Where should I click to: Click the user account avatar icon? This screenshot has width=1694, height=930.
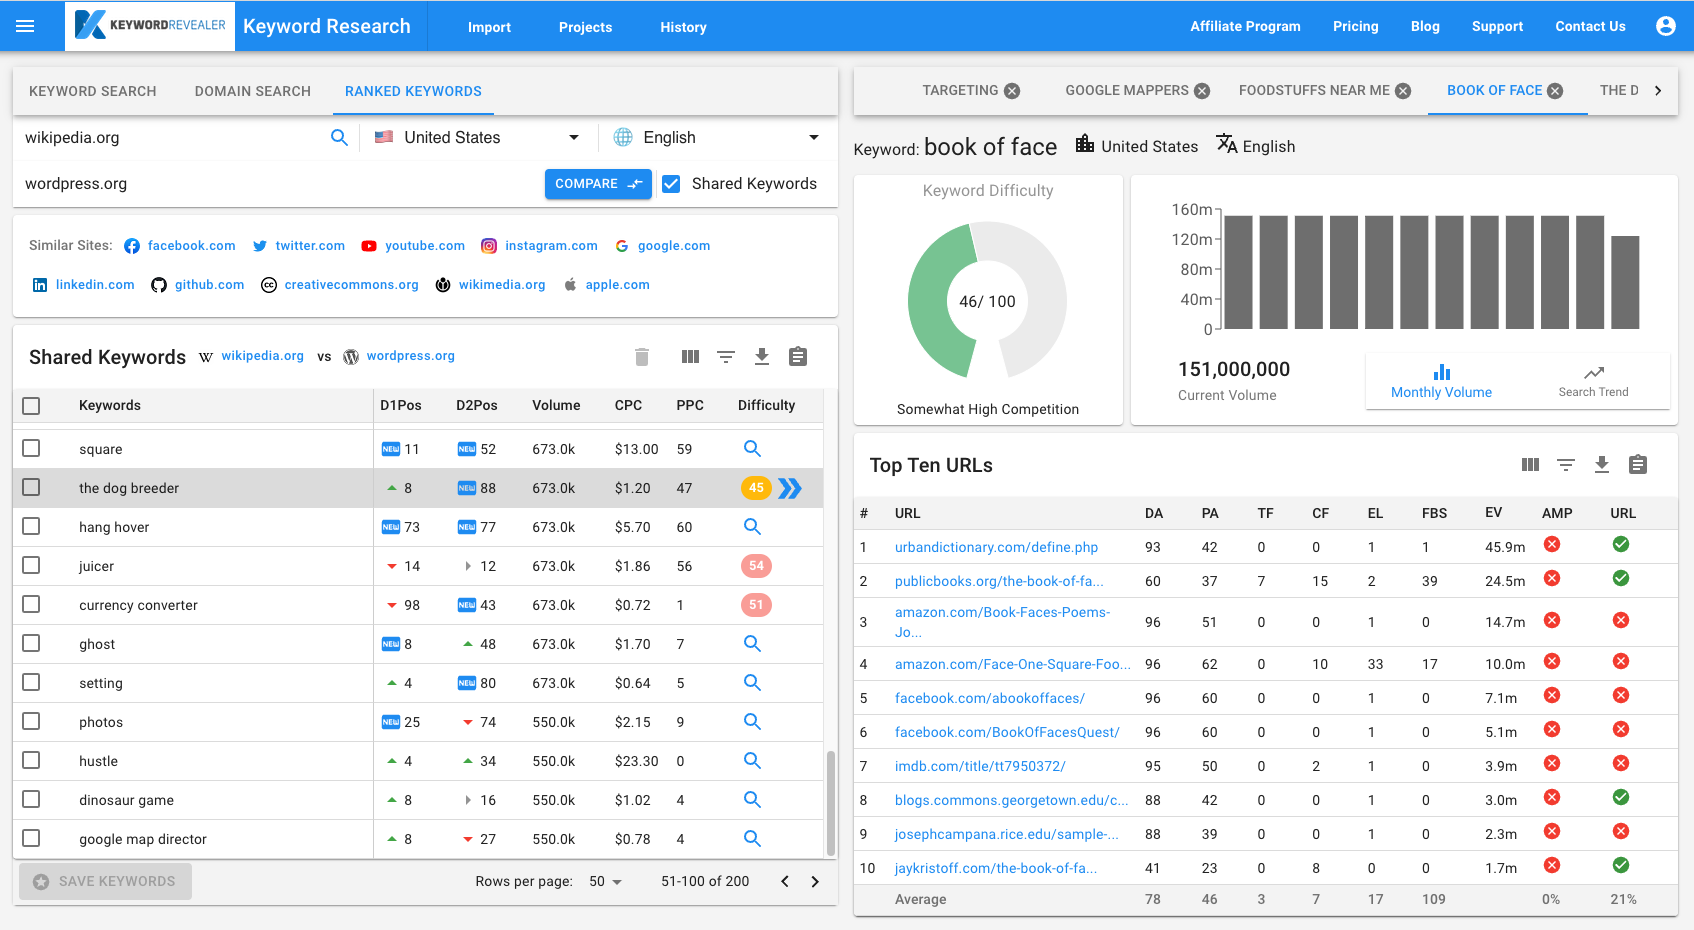coord(1665,26)
